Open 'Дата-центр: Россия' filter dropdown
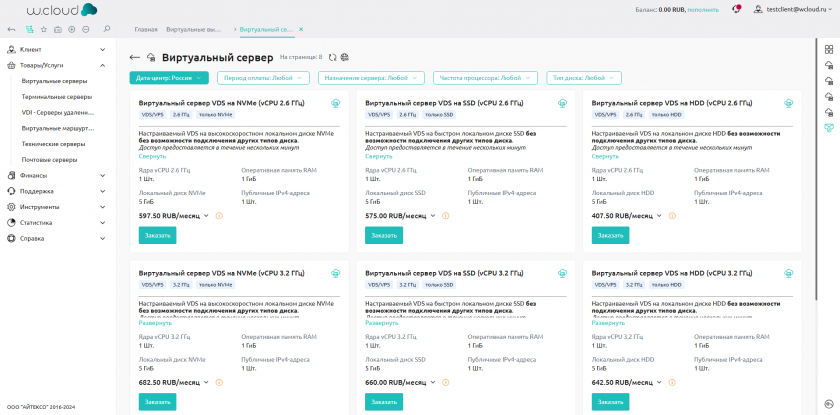Viewport: 840px width, 415px height. (x=169, y=77)
